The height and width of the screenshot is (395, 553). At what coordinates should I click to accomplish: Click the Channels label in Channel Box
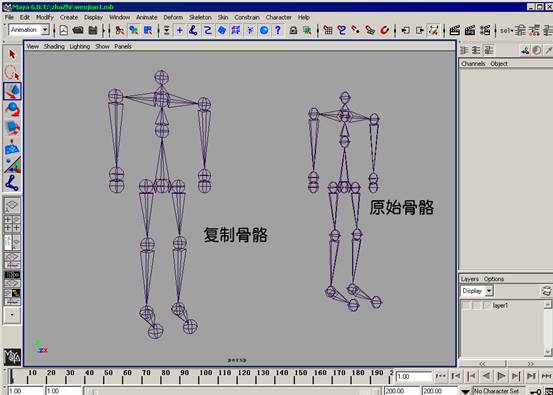[473, 64]
